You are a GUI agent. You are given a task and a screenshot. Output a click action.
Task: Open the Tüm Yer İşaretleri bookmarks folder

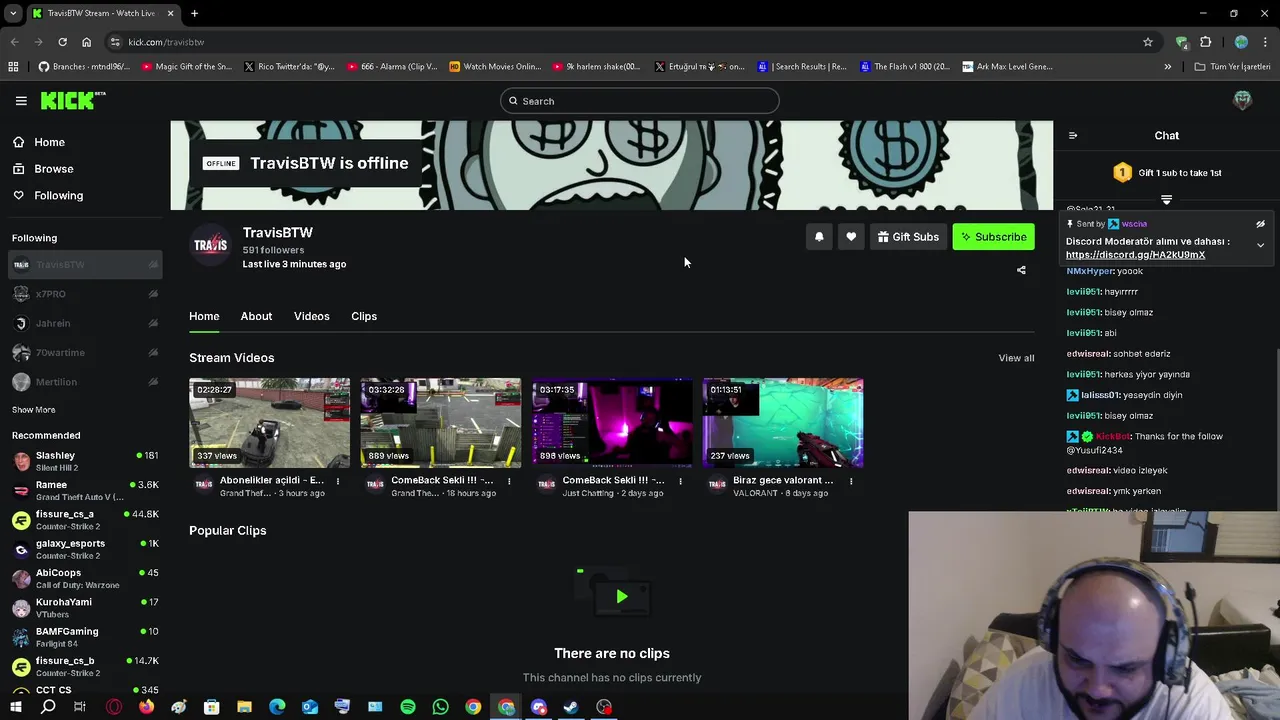click(x=1232, y=67)
